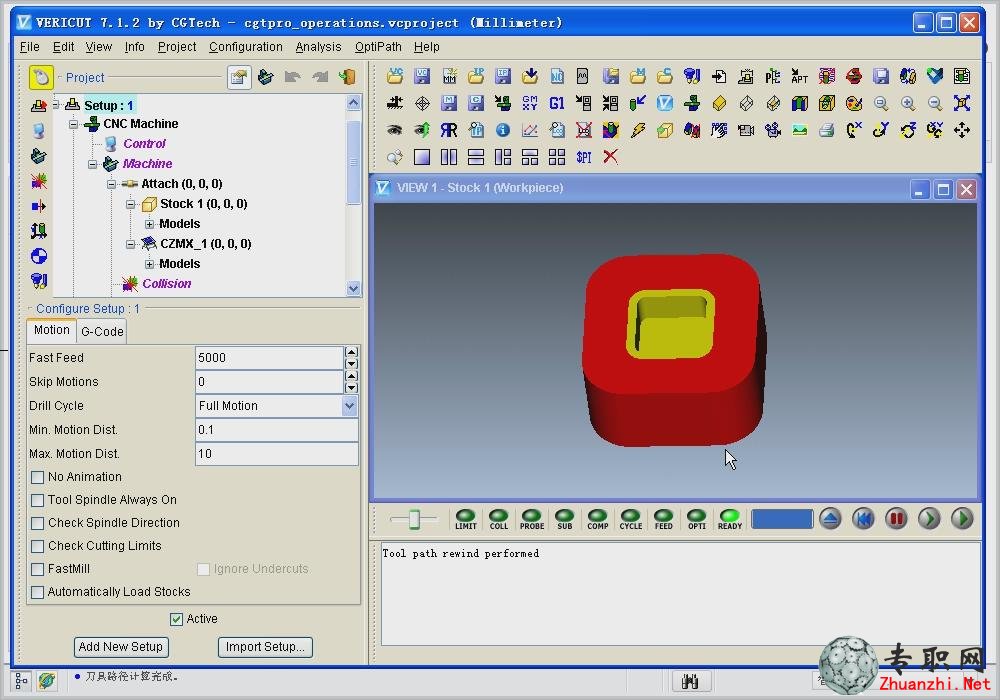Increase Fast Feed with up arrow
Screen dimensions: 1000x700
tap(351, 352)
